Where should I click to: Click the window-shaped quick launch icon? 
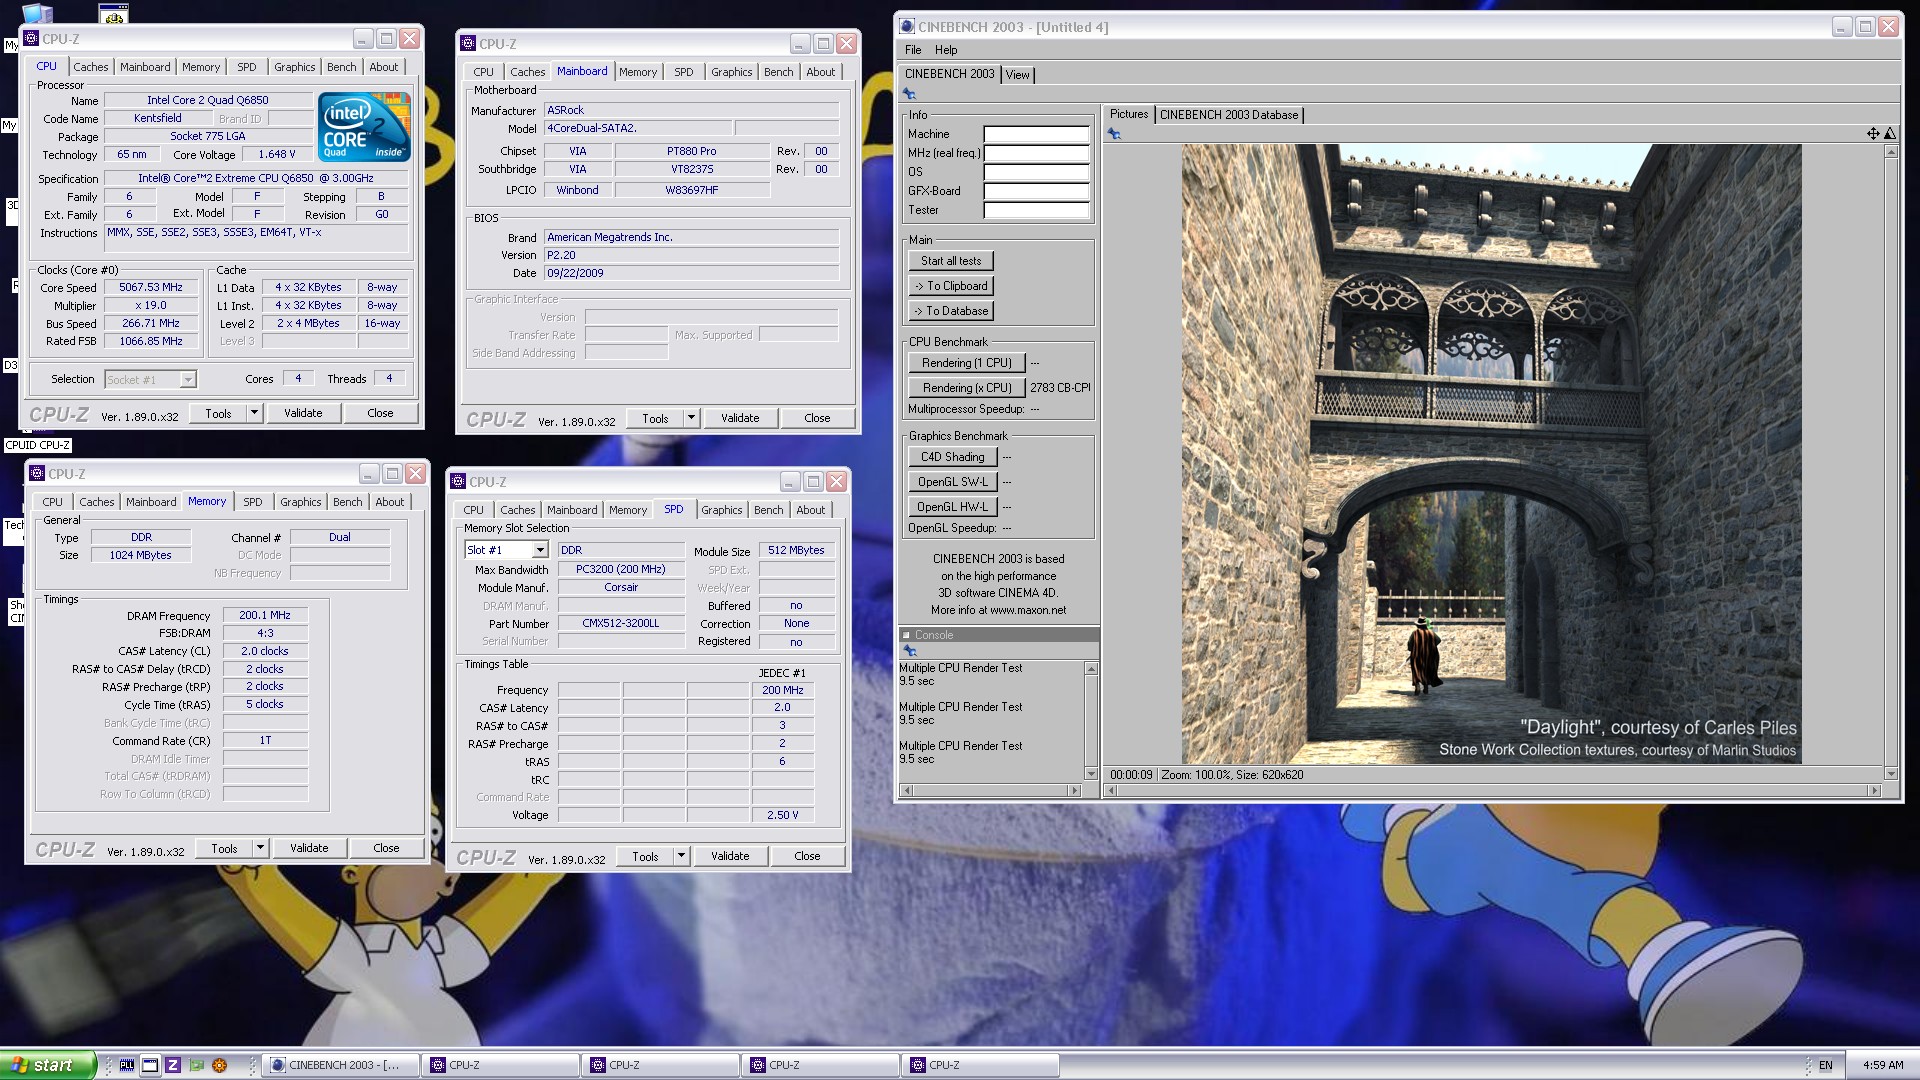coord(150,1065)
